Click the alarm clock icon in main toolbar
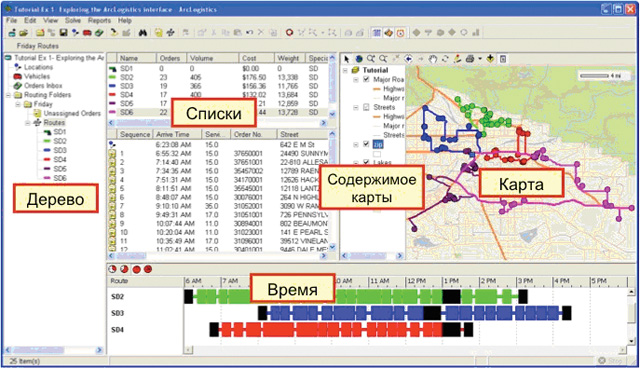The width and height of the screenshot is (640, 368). [400, 33]
